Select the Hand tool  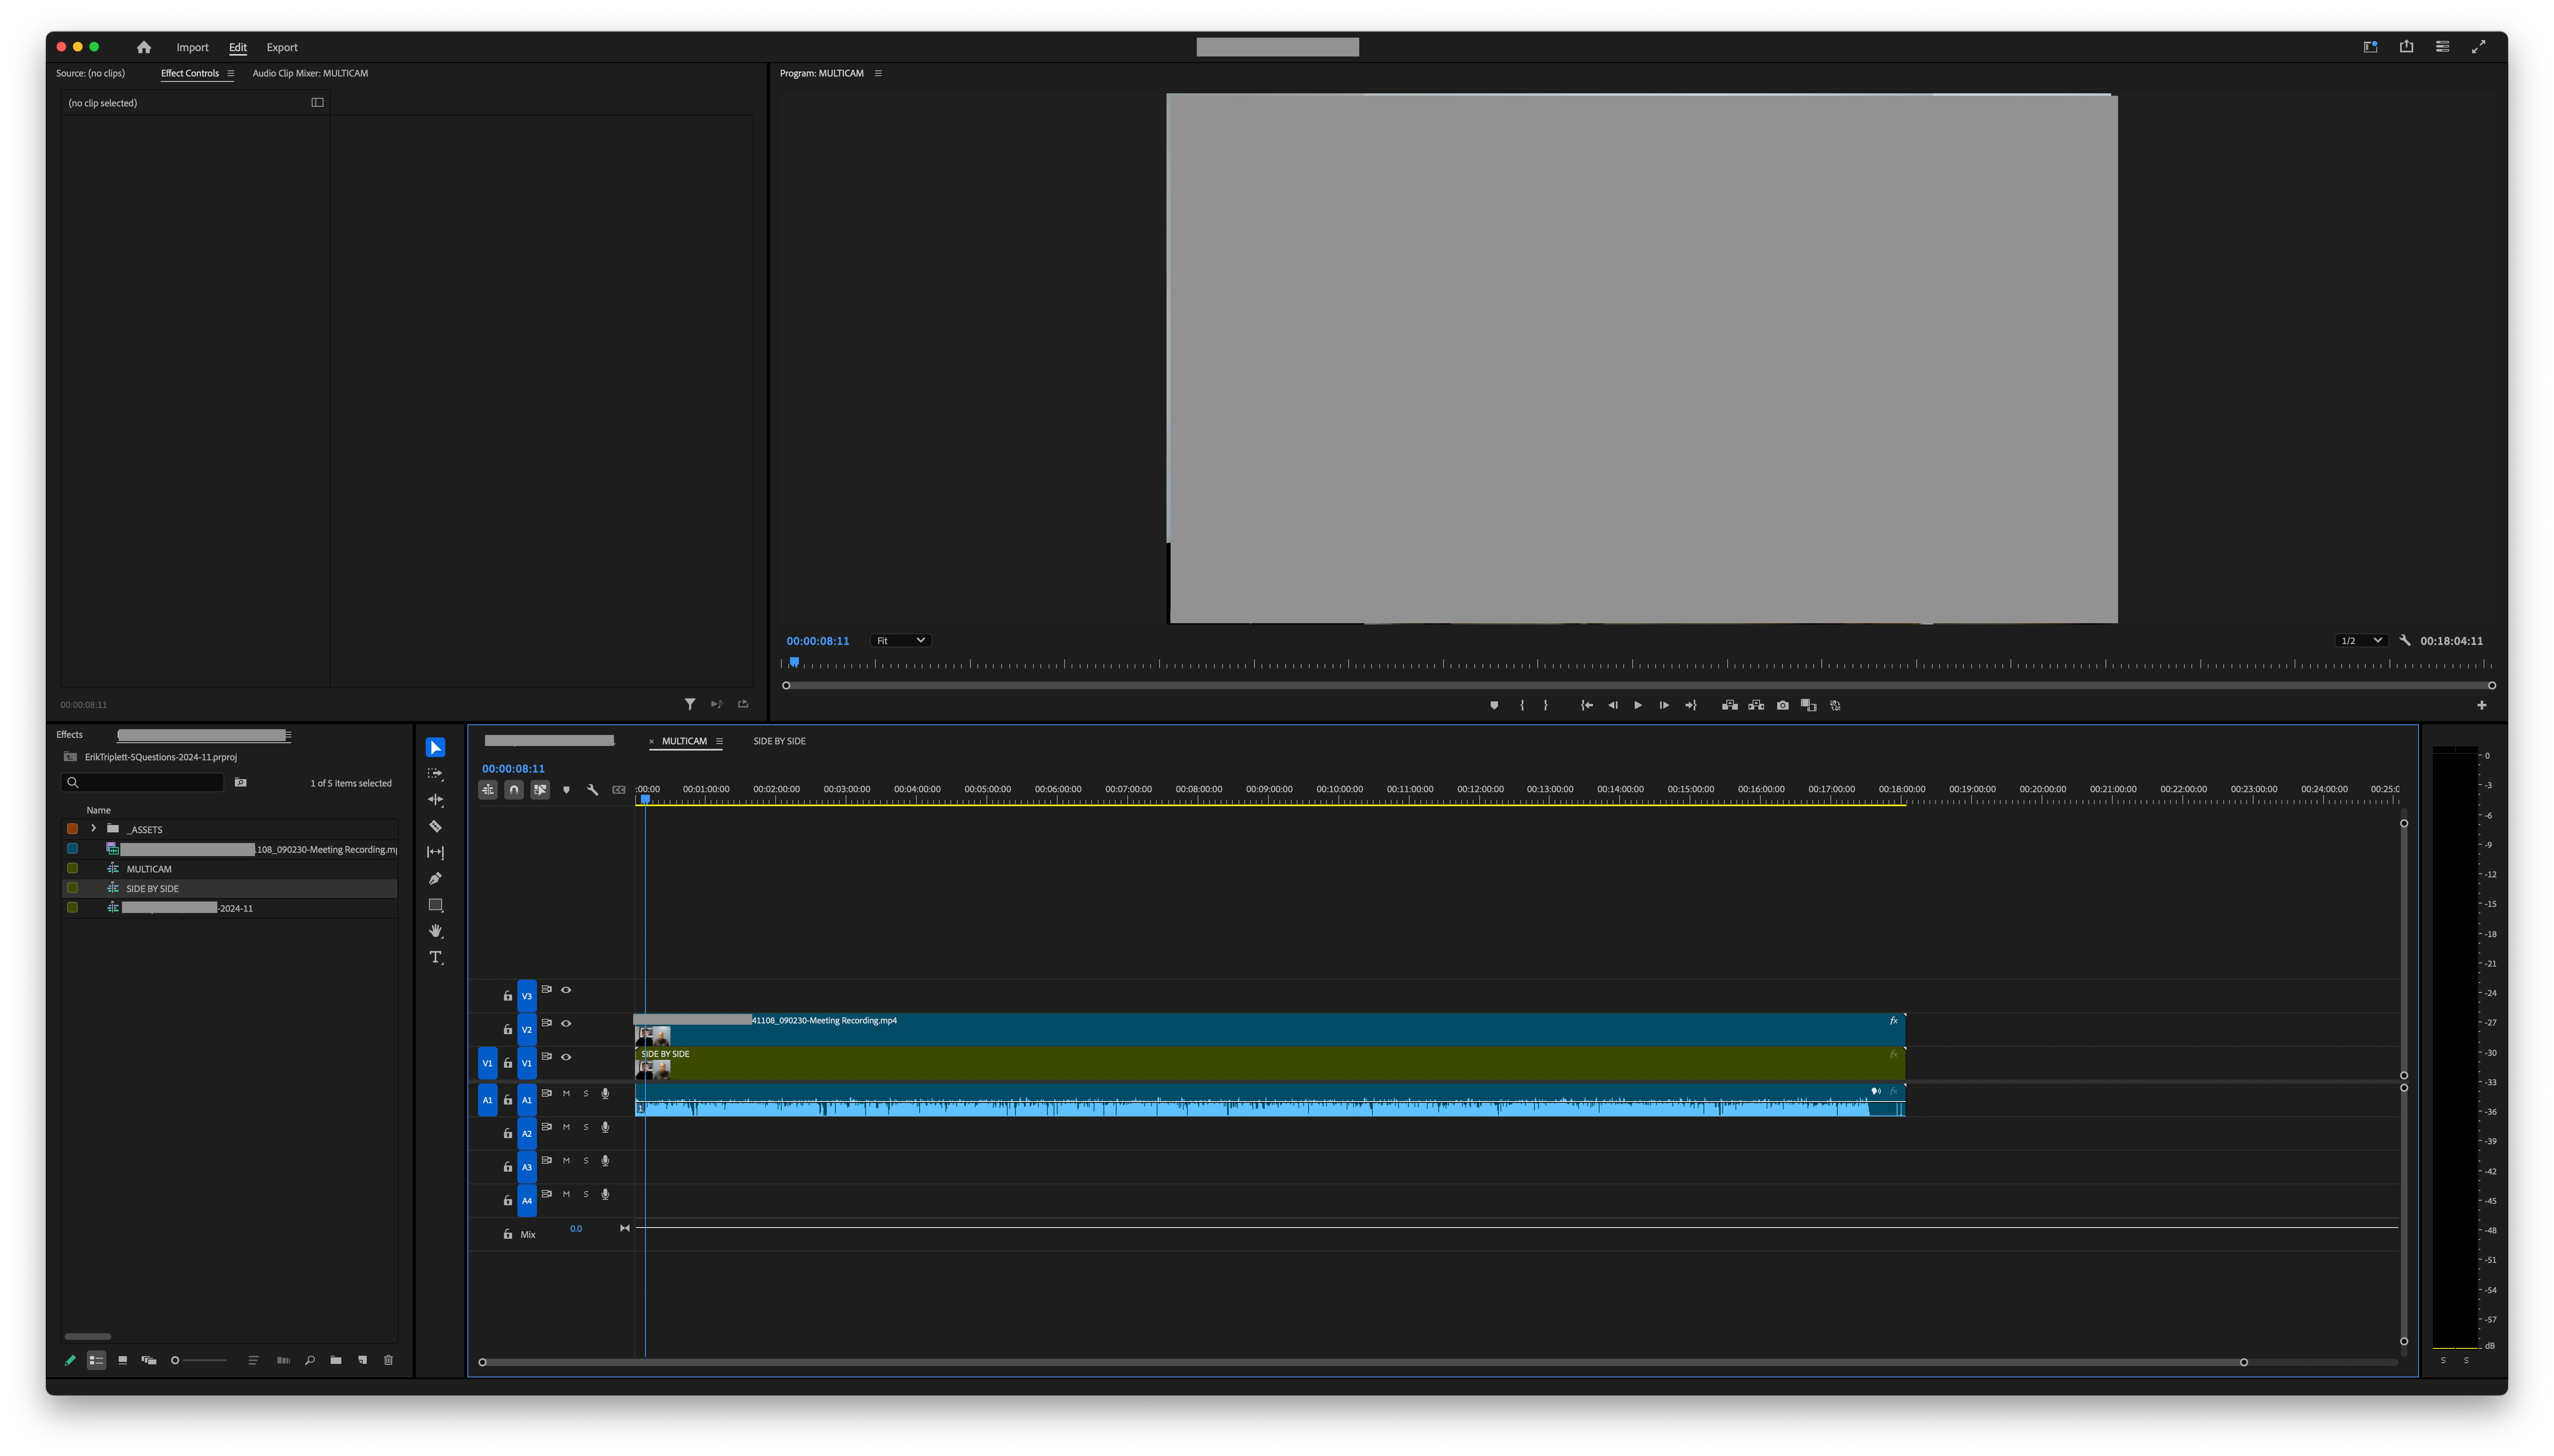click(435, 931)
